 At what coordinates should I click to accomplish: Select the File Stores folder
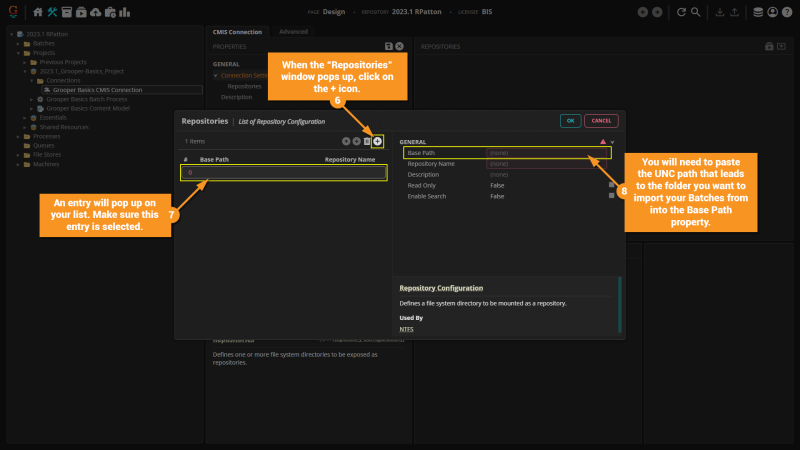[x=46, y=155]
